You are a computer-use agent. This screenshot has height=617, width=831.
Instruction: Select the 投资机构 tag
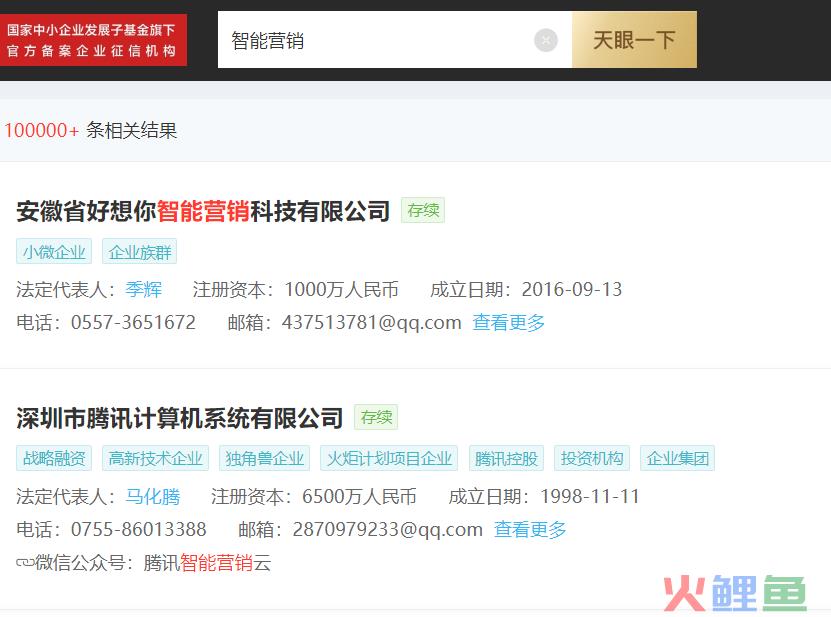tap(592, 458)
